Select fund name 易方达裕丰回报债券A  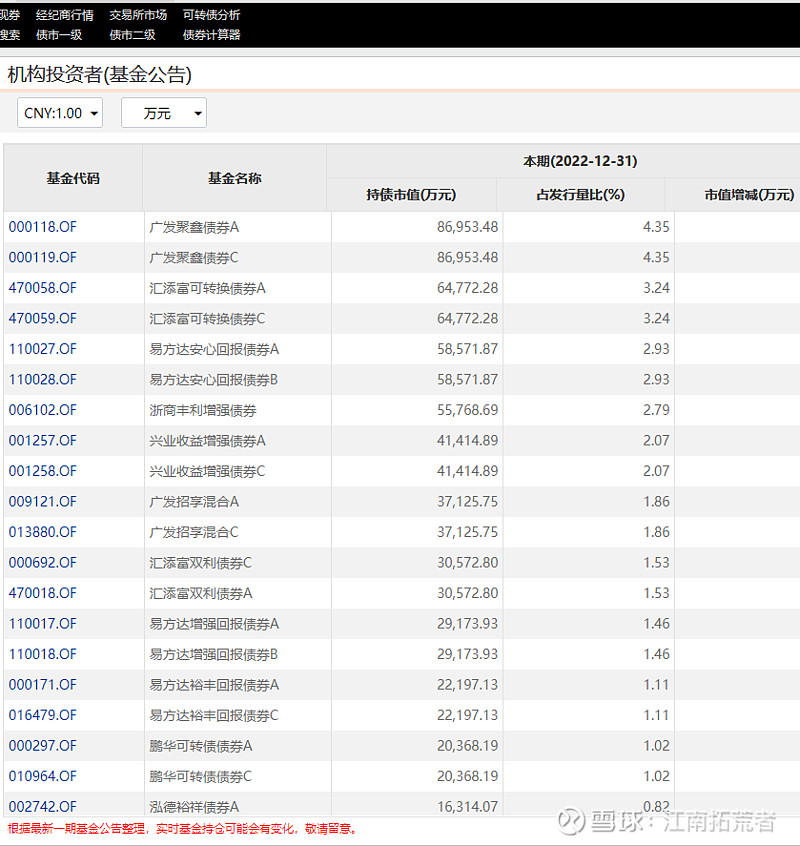214,684
